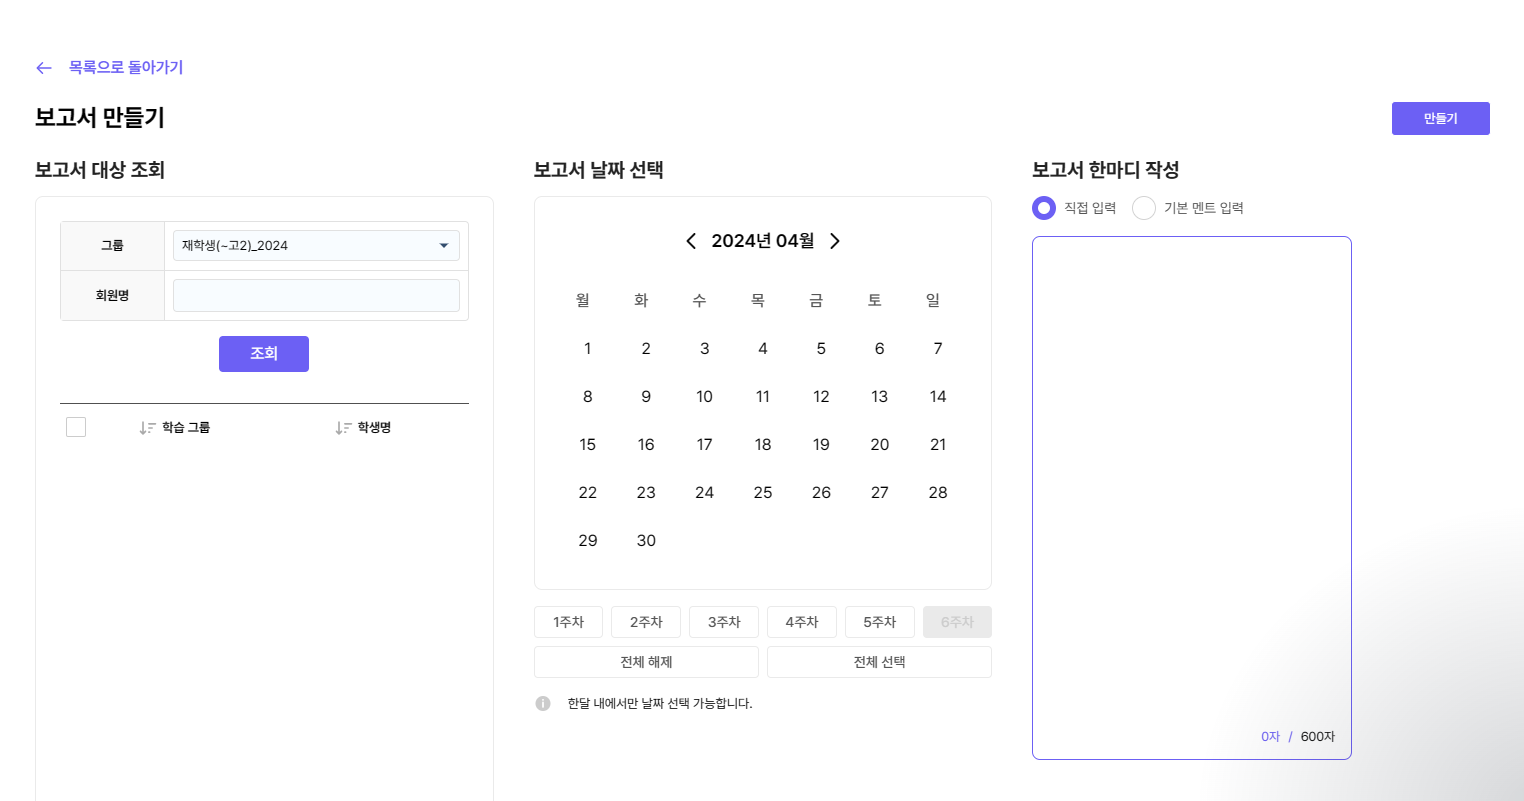Click the 조회 search button
1524x801 pixels.
click(x=264, y=354)
